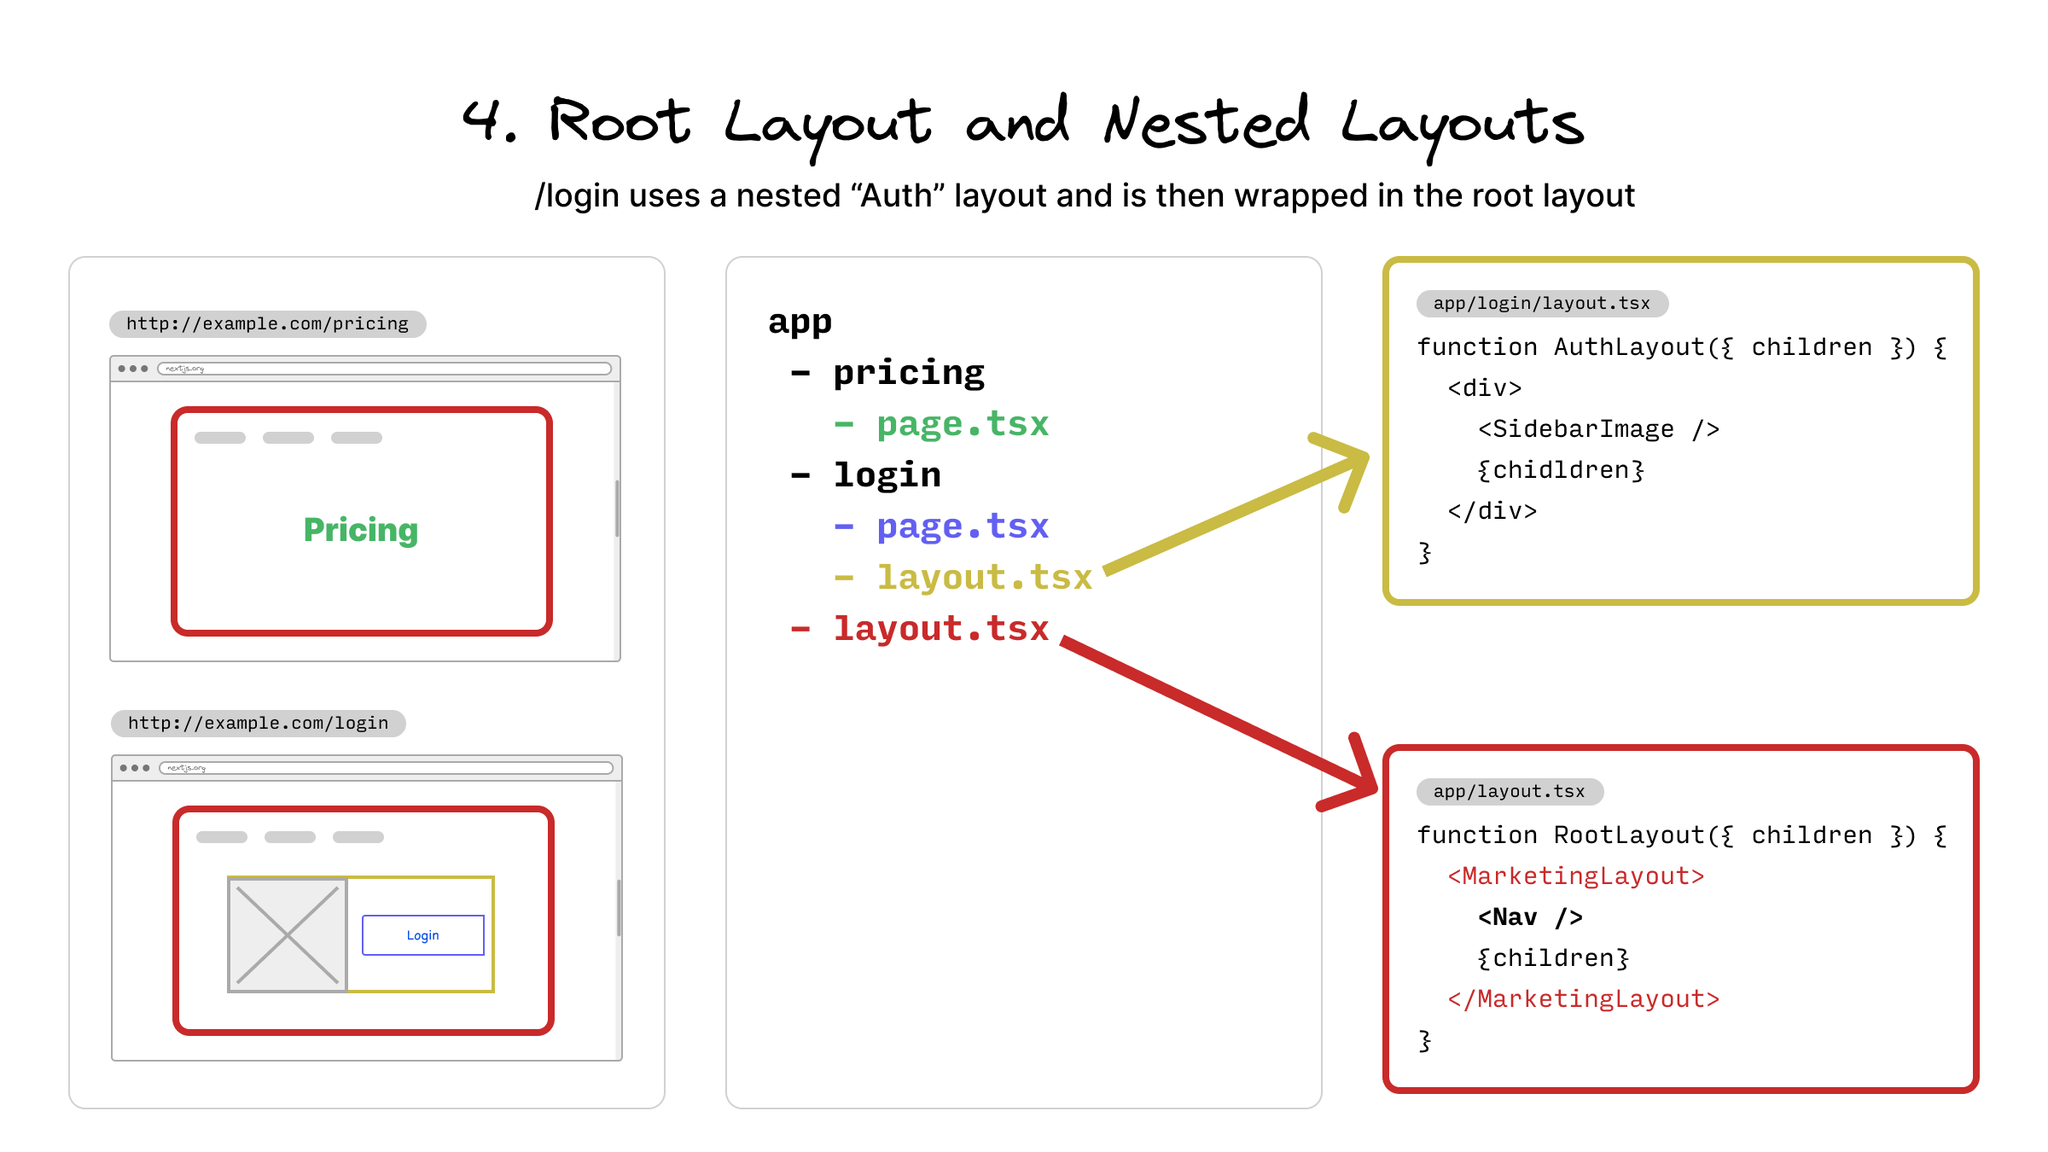Click the pricing mockup address bar
Screen dimensions: 2048x1152
coord(385,369)
